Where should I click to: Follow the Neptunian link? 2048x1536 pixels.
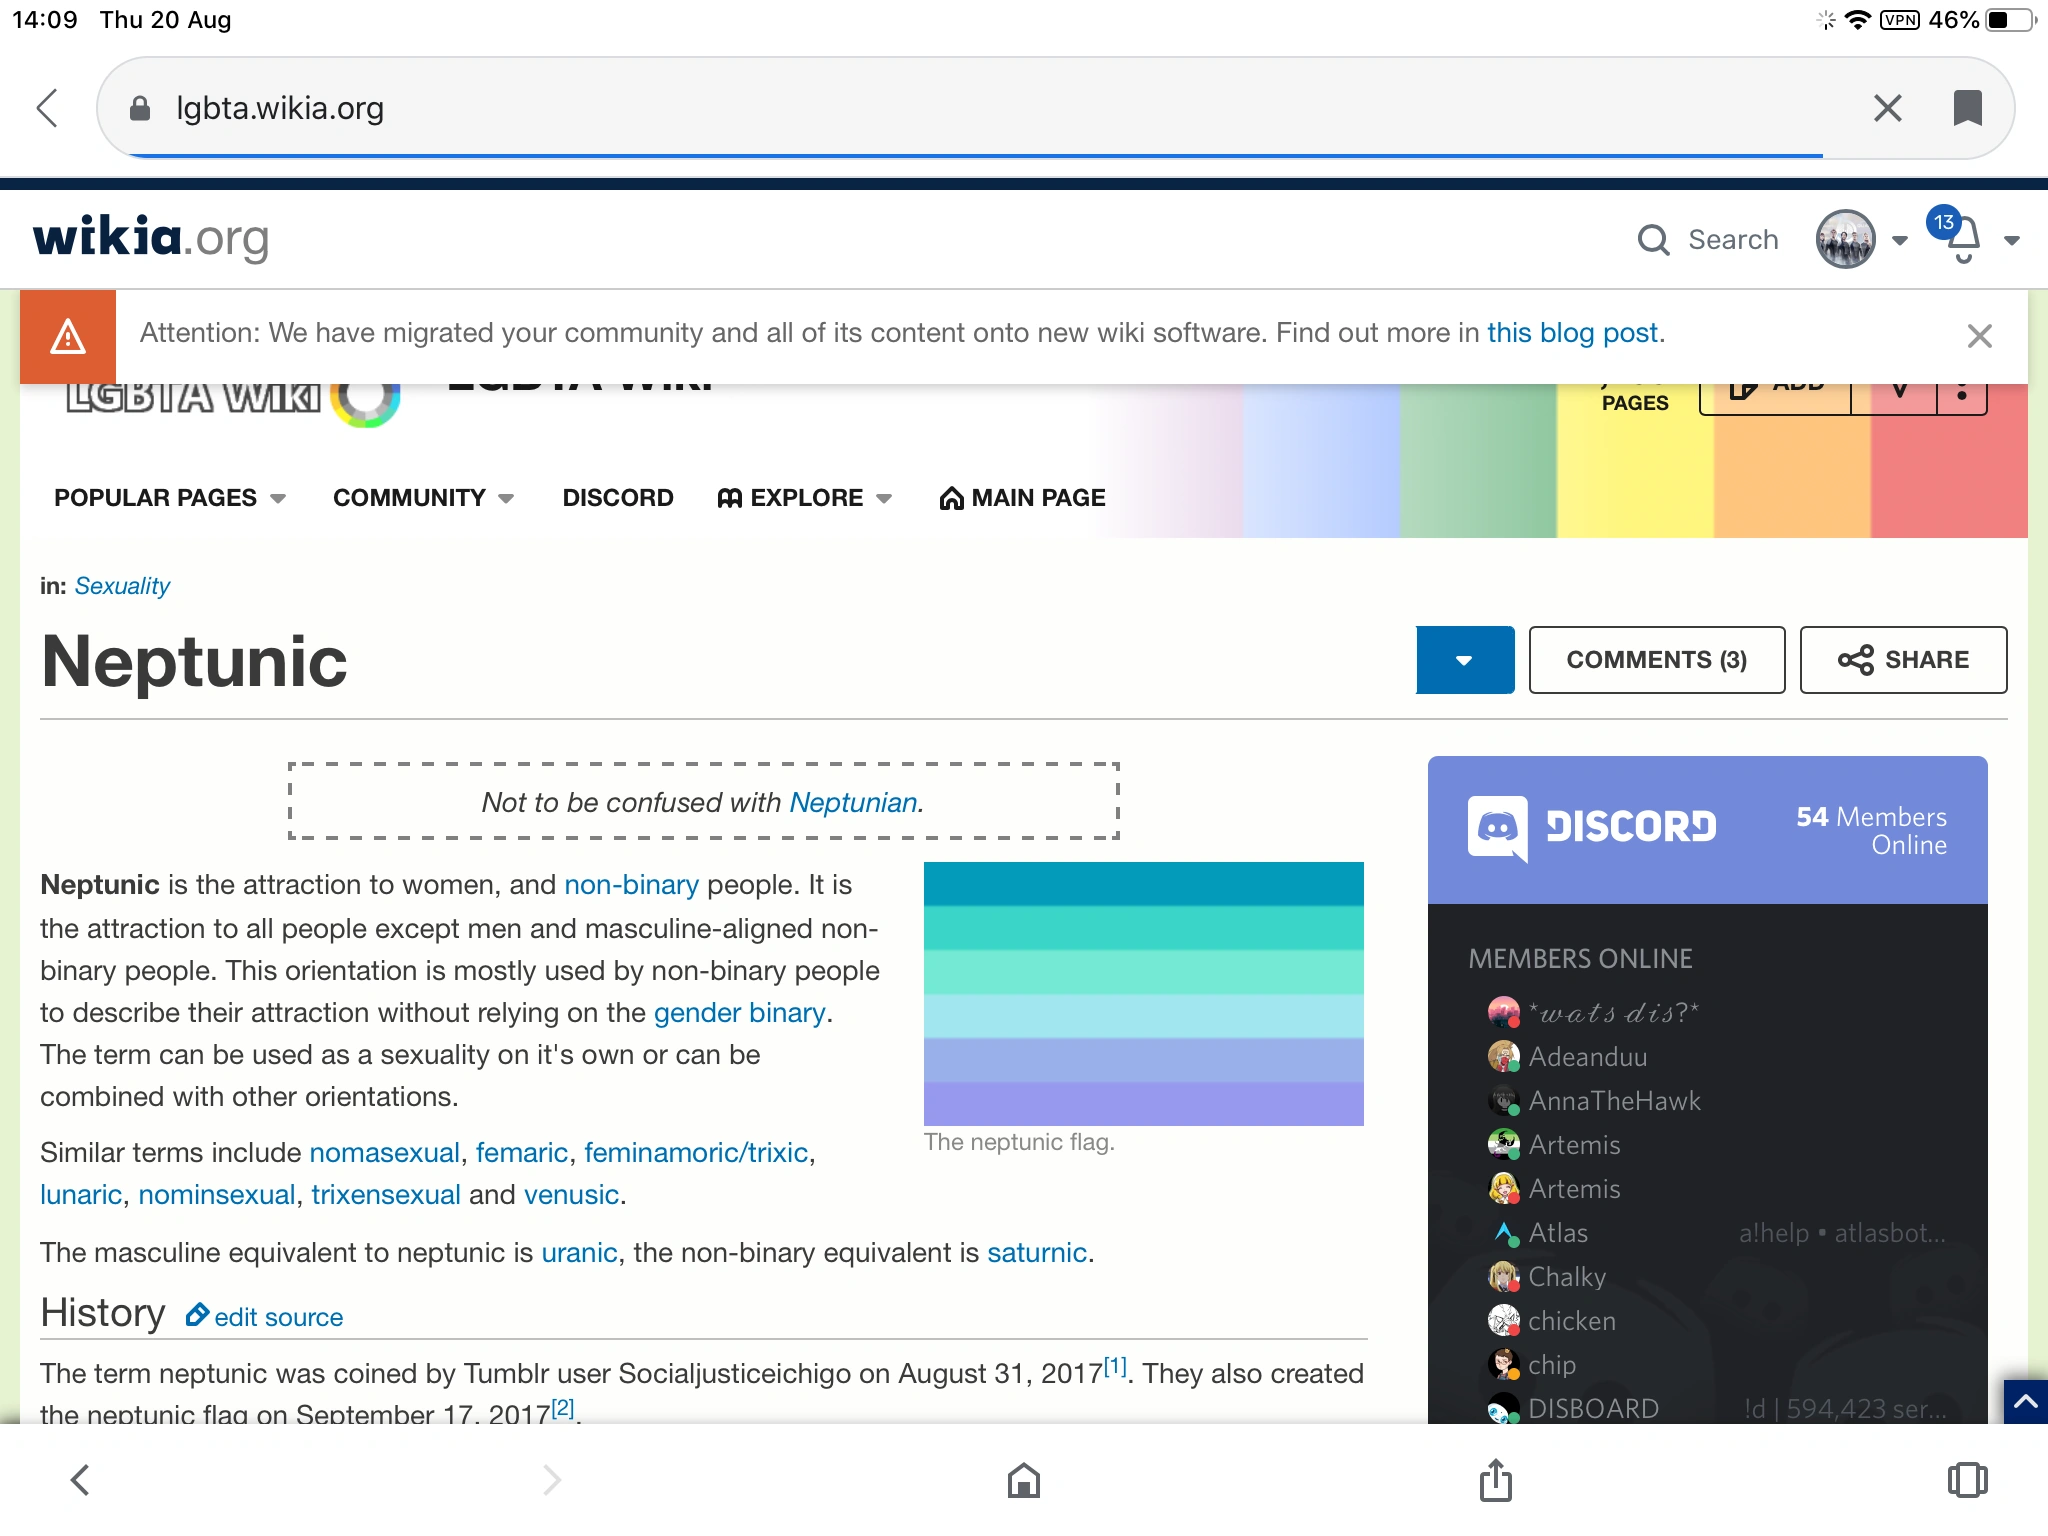pos(853,802)
